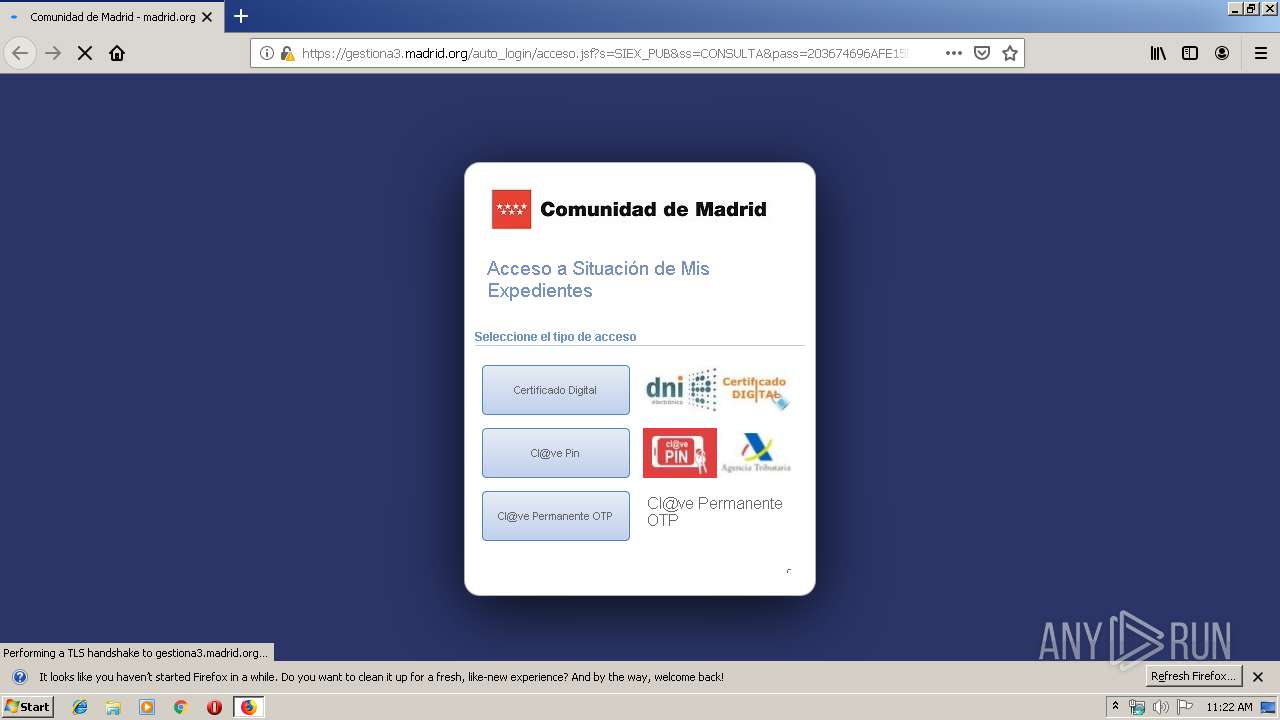Open Action Center flag icon
Image resolution: width=1280 pixels, height=720 pixels.
[1185, 707]
